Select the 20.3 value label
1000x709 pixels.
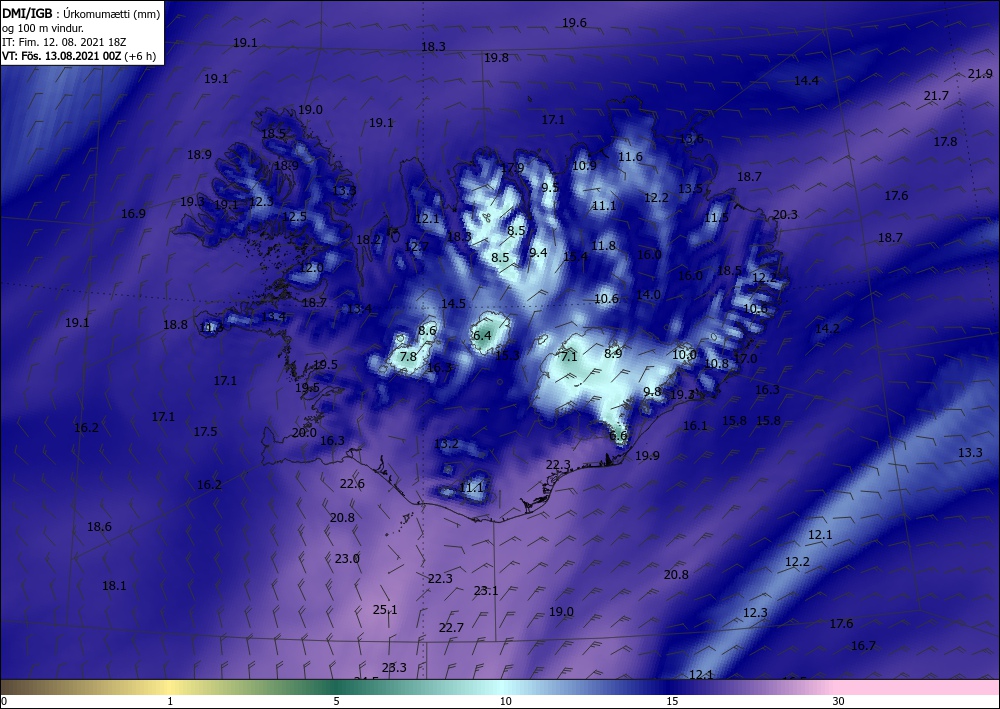pos(785,215)
